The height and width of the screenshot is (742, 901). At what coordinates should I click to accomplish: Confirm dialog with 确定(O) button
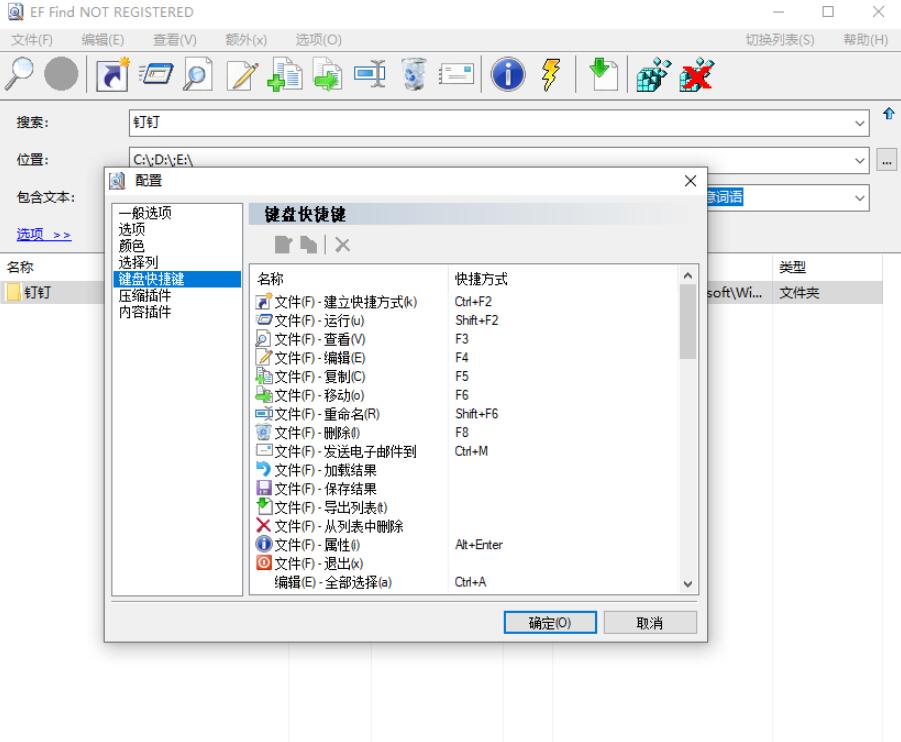tap(550, 622)
